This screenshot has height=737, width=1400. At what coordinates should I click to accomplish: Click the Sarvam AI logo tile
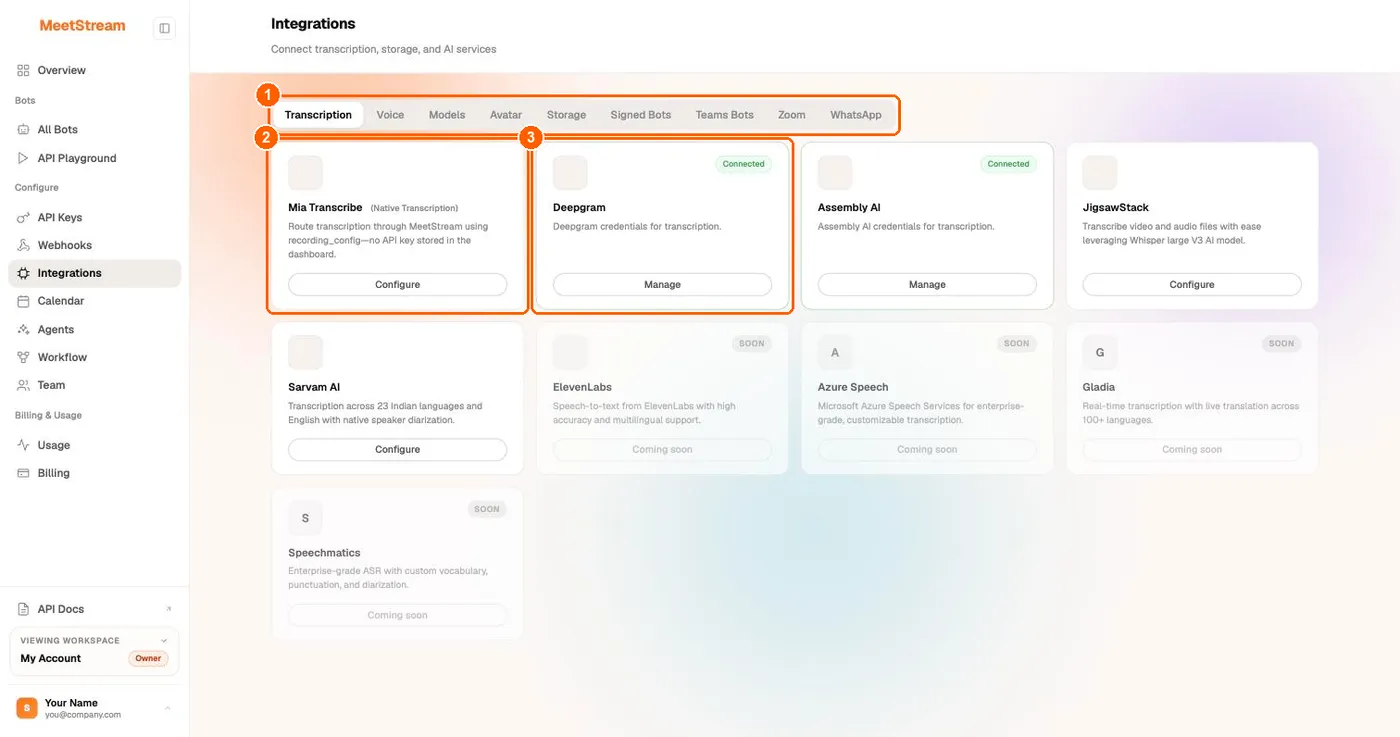pyautogui.click(x=305, y=352)
